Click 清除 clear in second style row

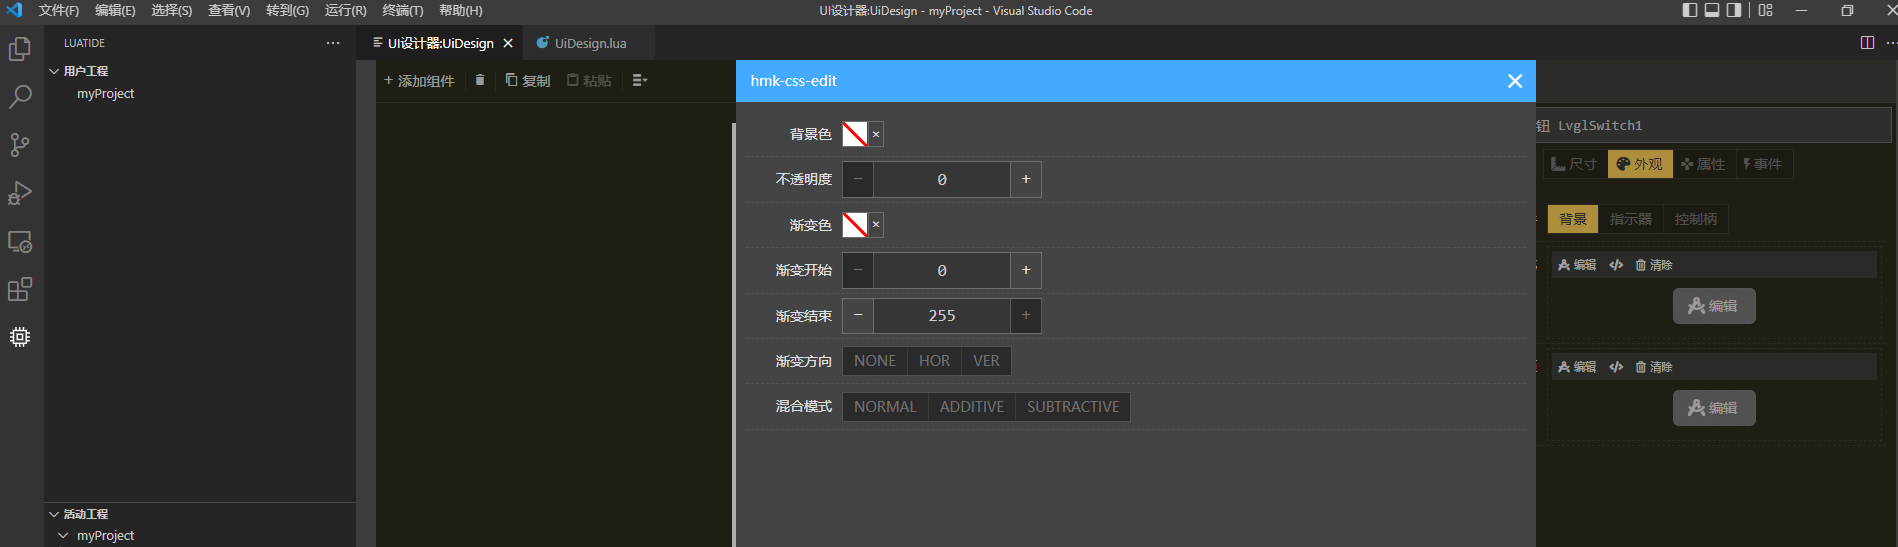click(x=1654, y=367)
